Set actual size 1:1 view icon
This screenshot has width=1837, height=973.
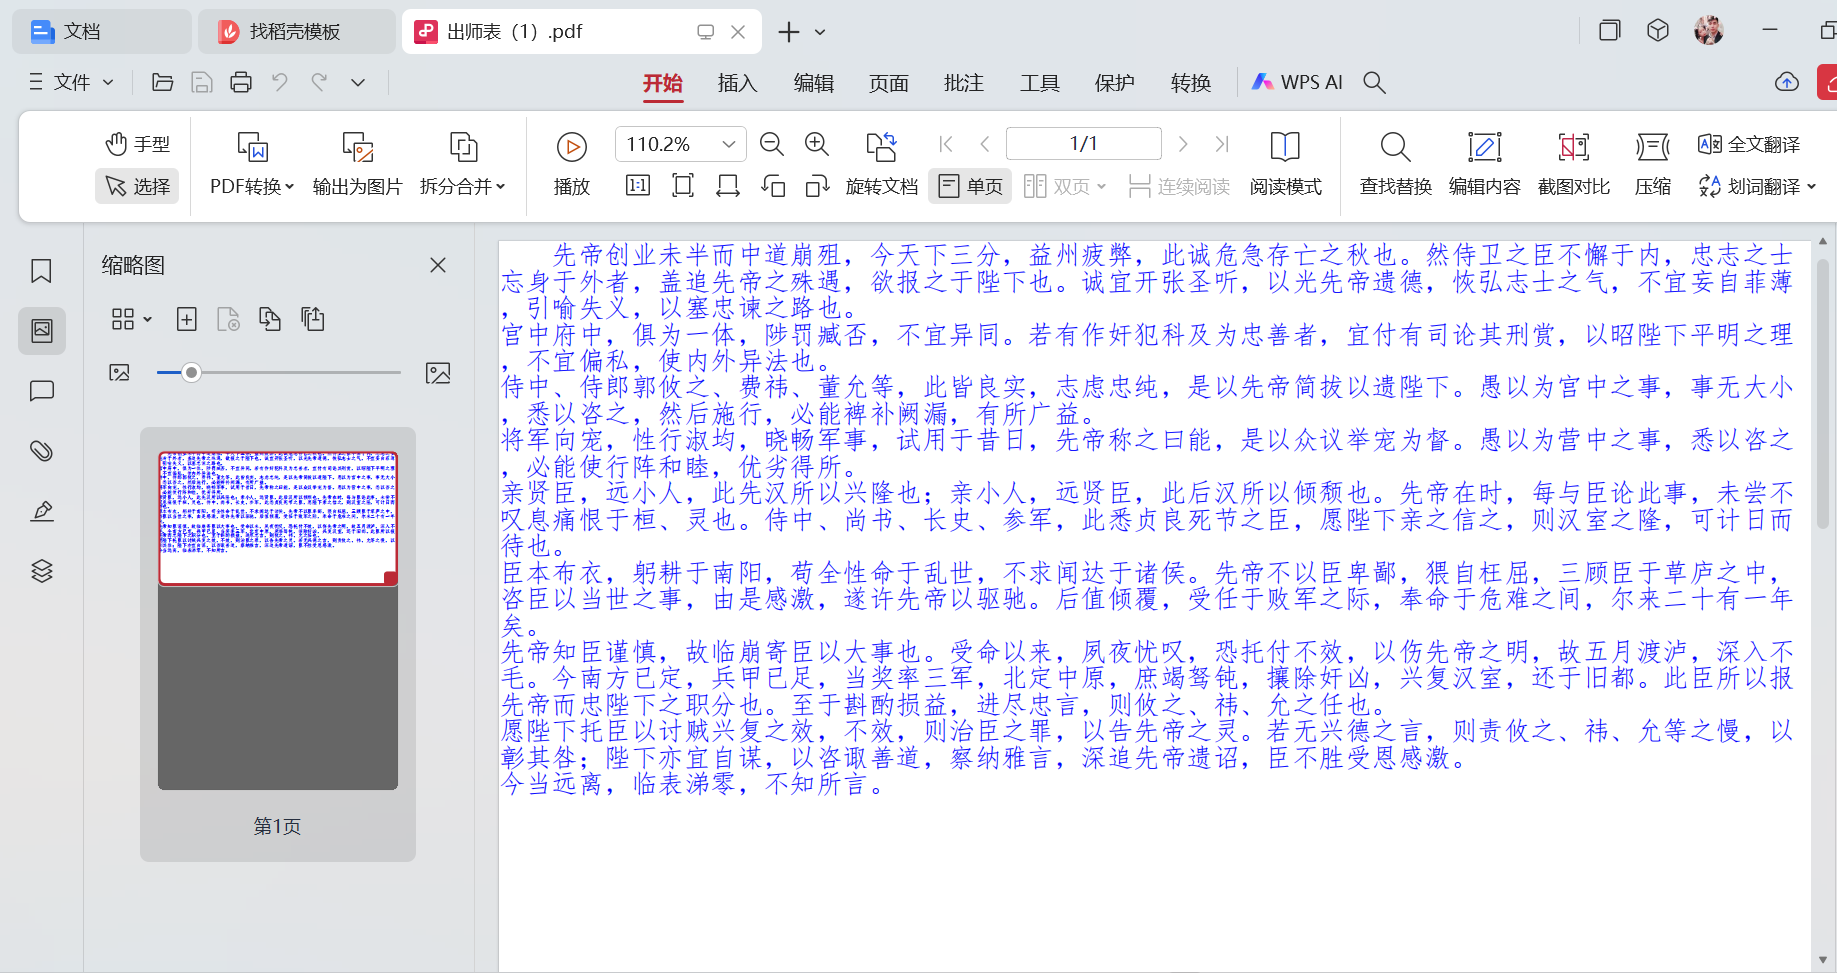638,185
